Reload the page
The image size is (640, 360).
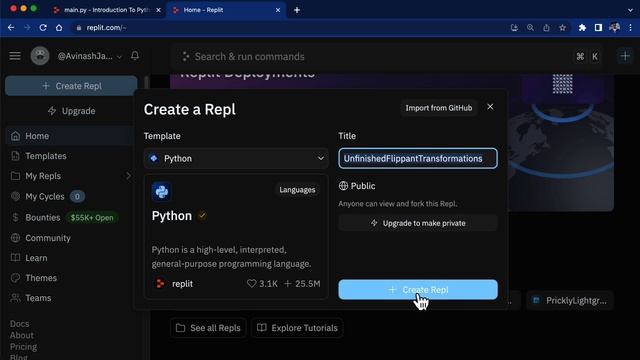click(43, 28)
